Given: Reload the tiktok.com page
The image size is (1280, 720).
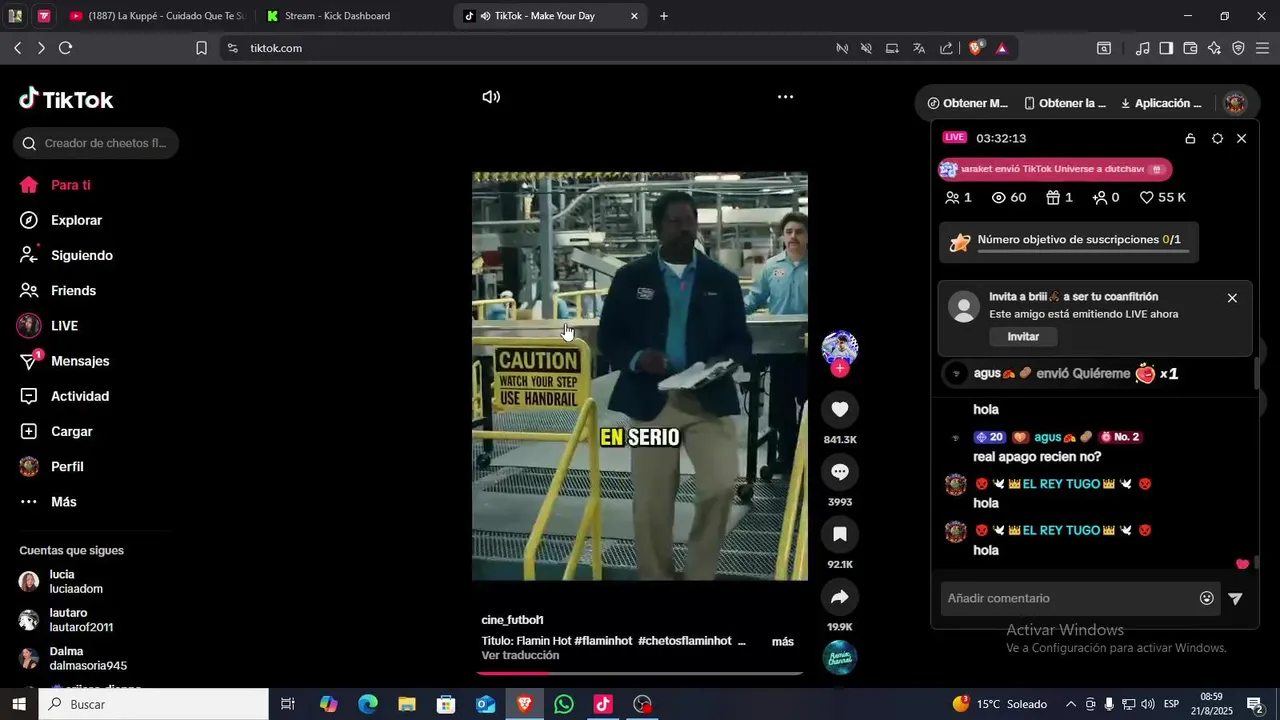Looking at the screenshot, I should tap(66, 48).
